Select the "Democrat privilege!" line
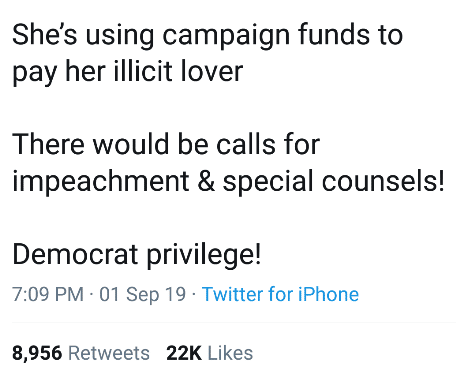Image resolution: width=463 pixels, height=376 pixels. point(137,254)
